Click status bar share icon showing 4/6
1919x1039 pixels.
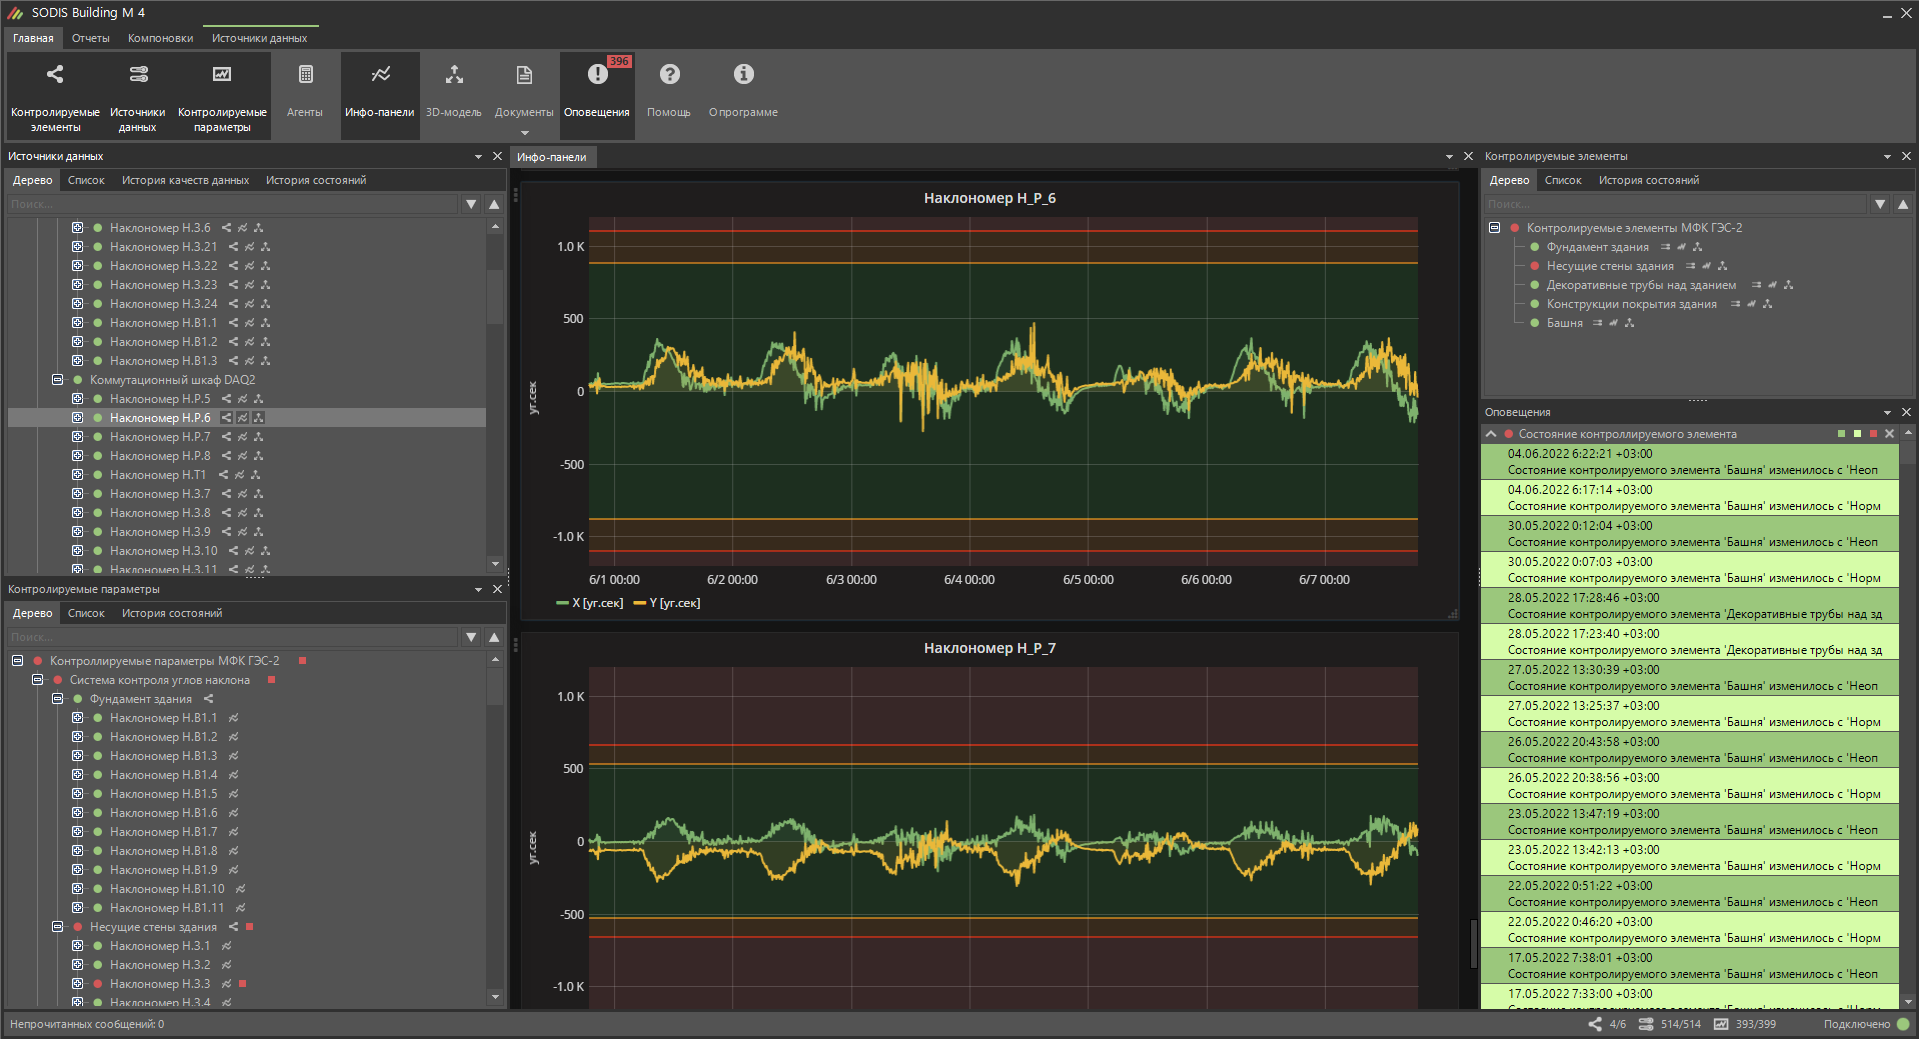point(1595,1024)
